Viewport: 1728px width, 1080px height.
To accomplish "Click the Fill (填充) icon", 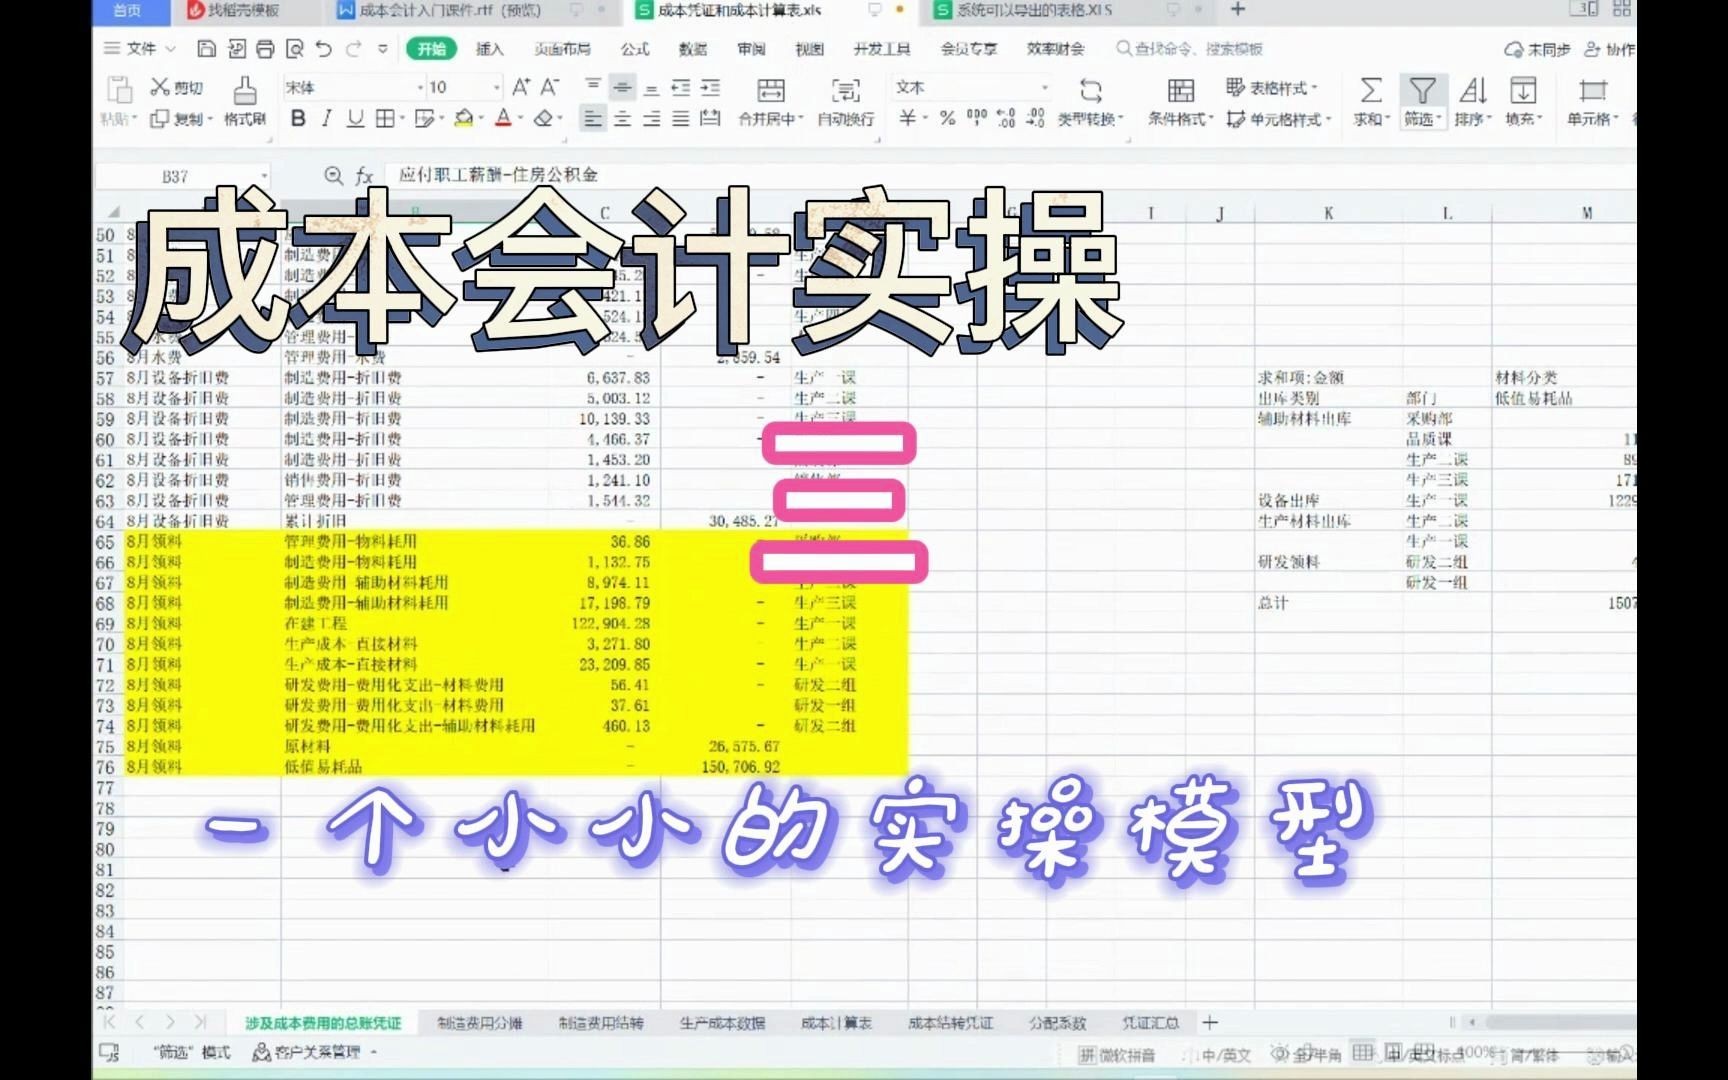I will 1523,91.
